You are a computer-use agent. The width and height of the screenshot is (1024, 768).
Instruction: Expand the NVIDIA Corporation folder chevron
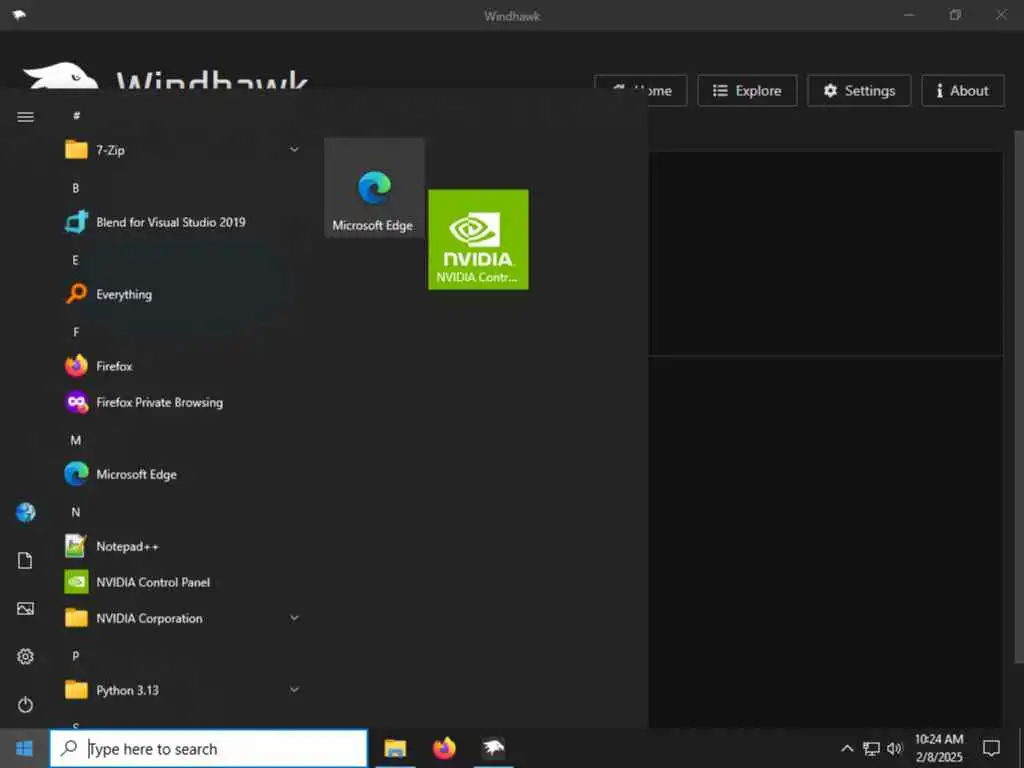point(295,618)
